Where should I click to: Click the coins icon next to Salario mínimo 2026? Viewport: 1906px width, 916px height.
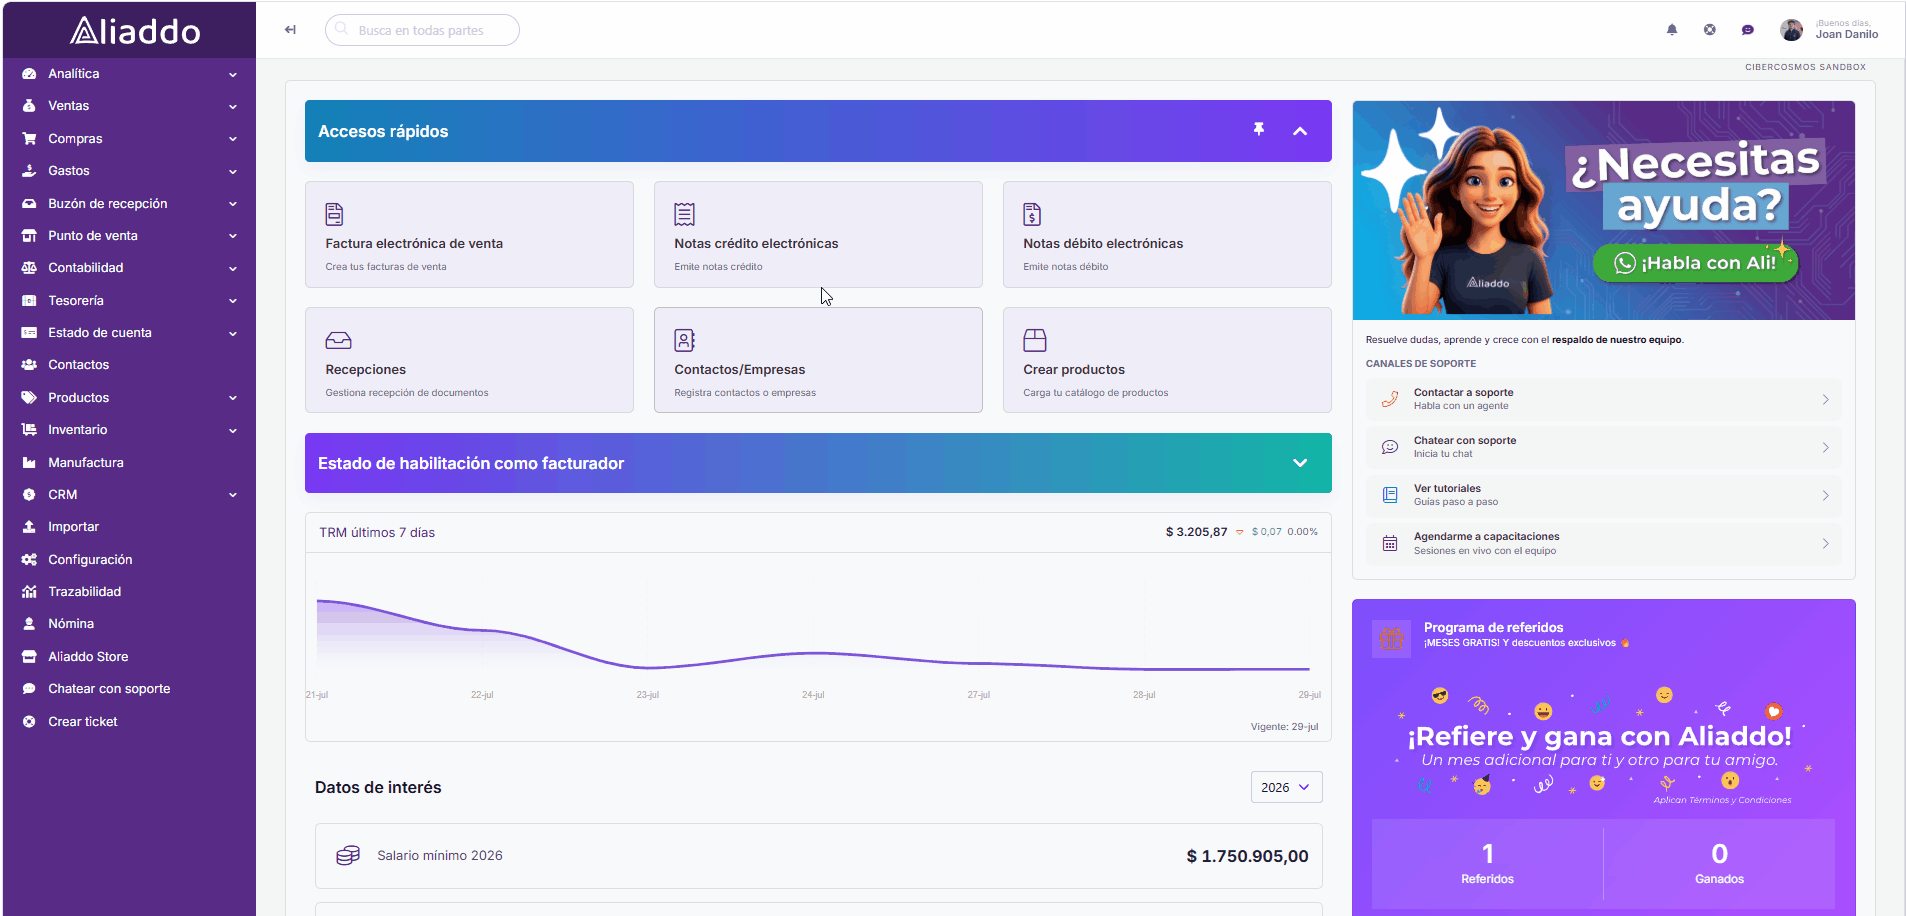pyautogui.click(x=347, y=856)
